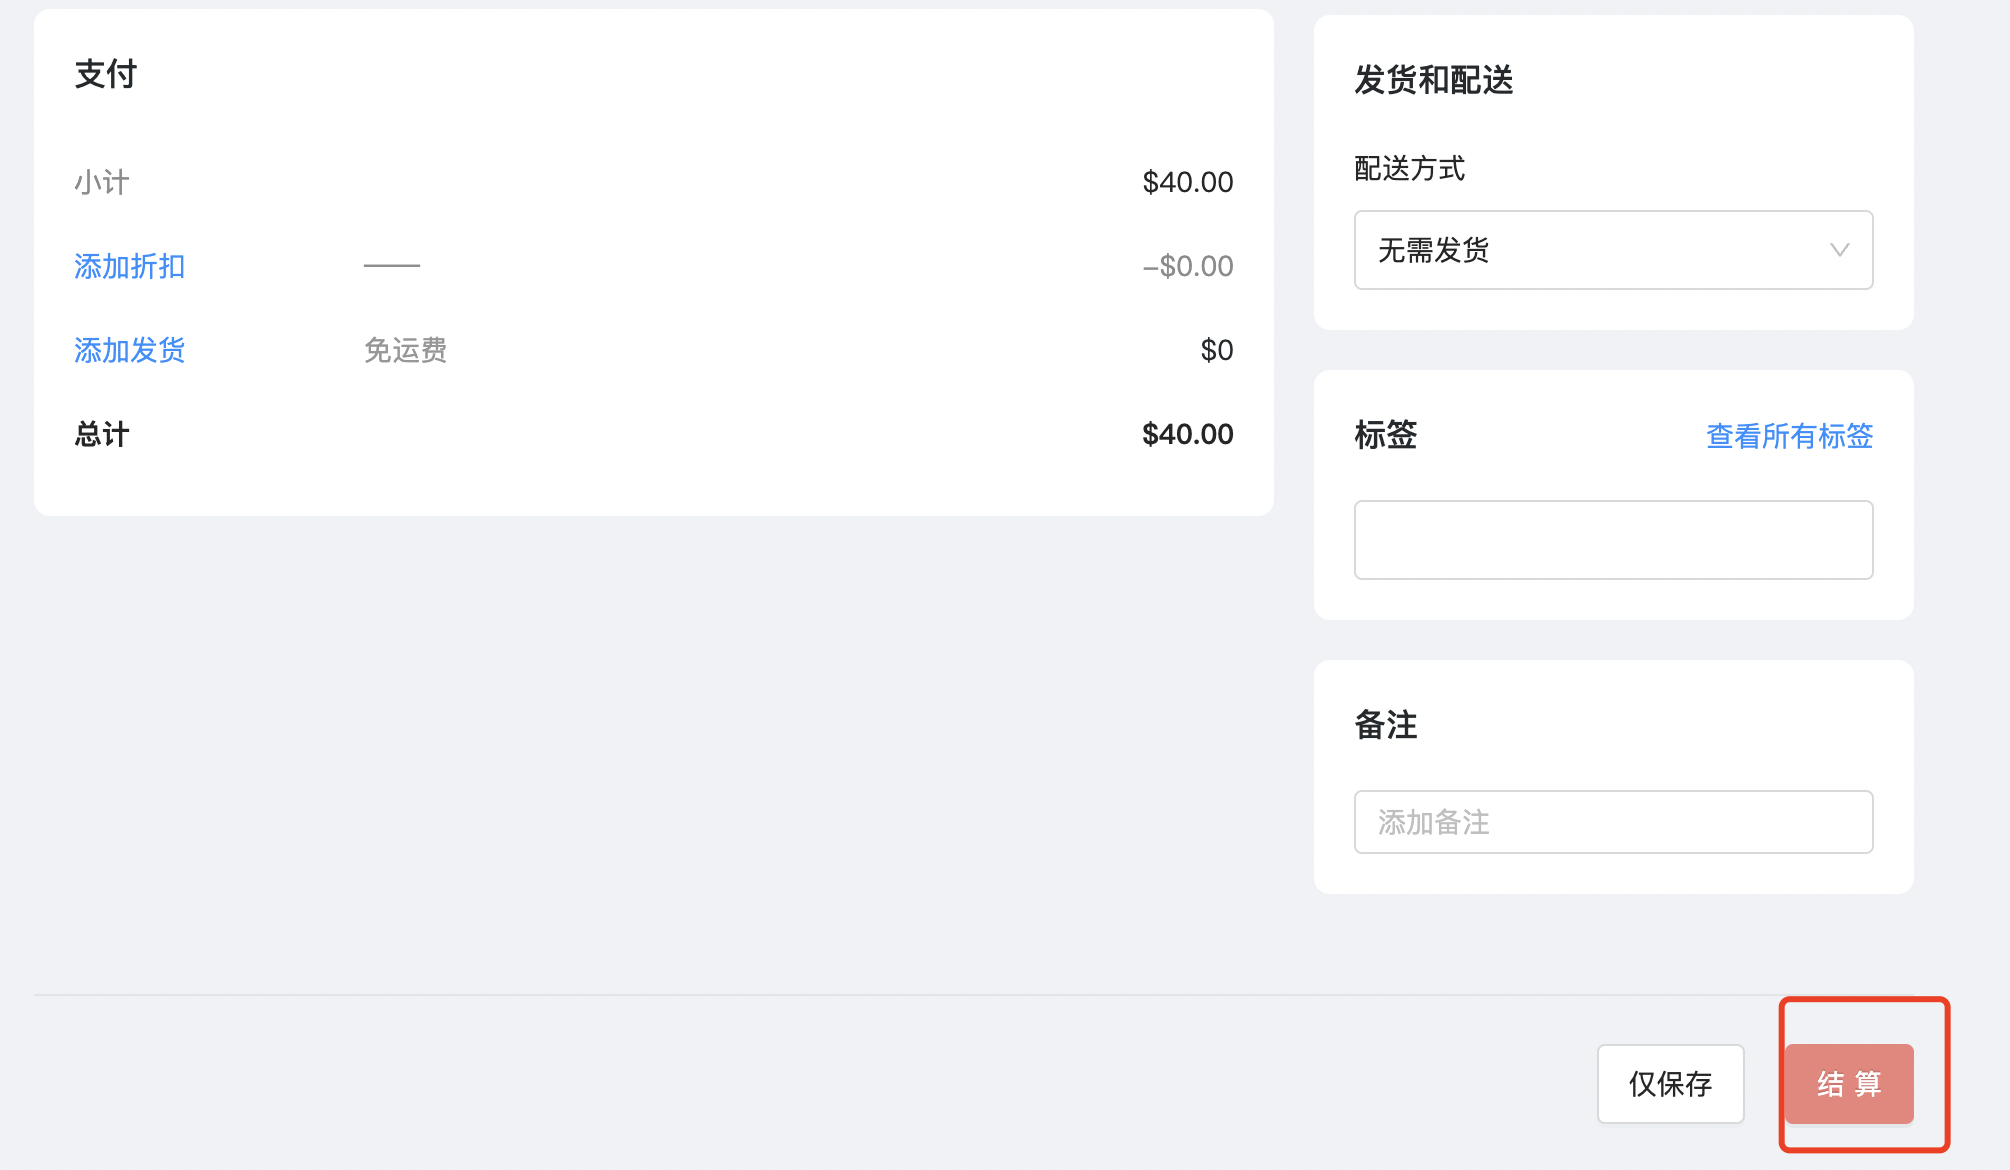This screenshot has width=2010, height=1170.
Task: Click the 配送方式 field label
Action: (x=1410, y=168)
